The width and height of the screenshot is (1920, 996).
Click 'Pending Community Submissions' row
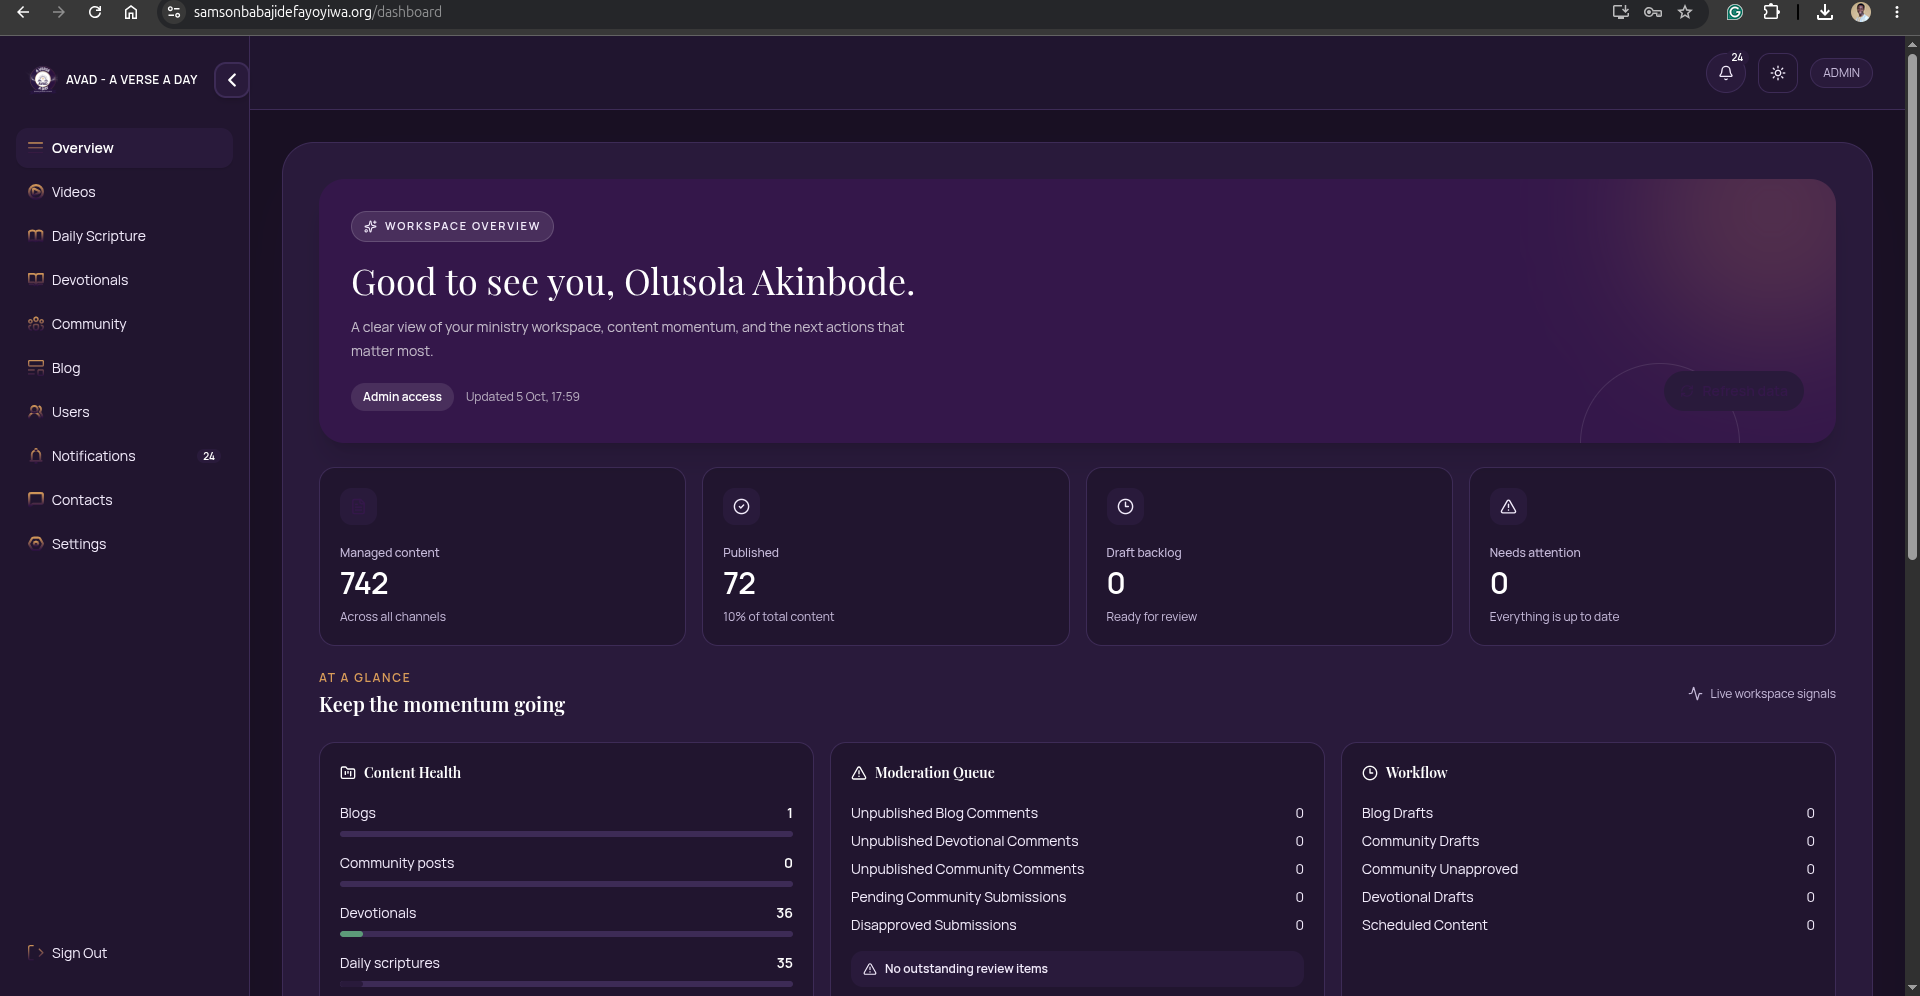tap(1077, 897)
